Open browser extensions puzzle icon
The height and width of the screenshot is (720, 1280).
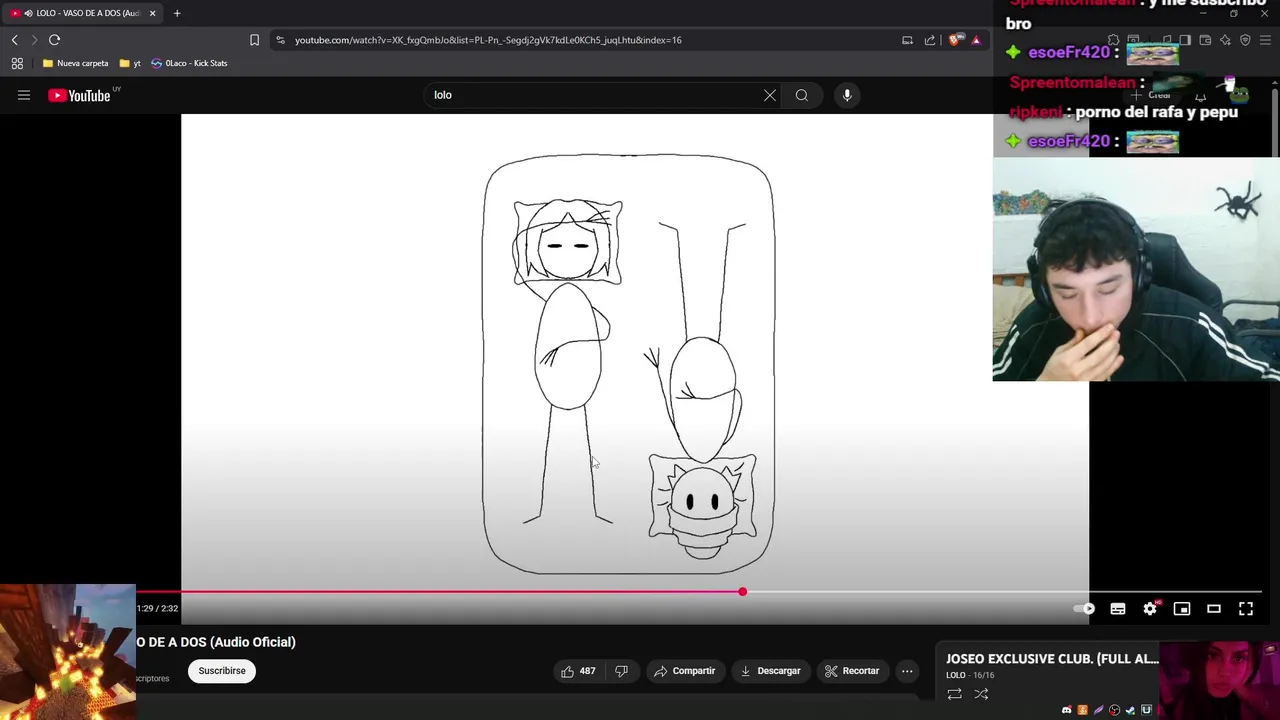1113,40
